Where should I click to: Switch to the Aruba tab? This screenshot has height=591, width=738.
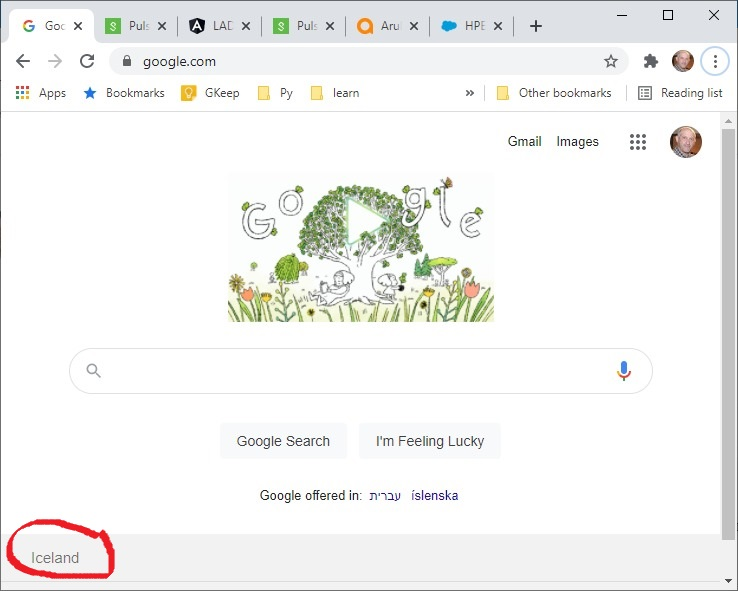(x=387, y=26)
